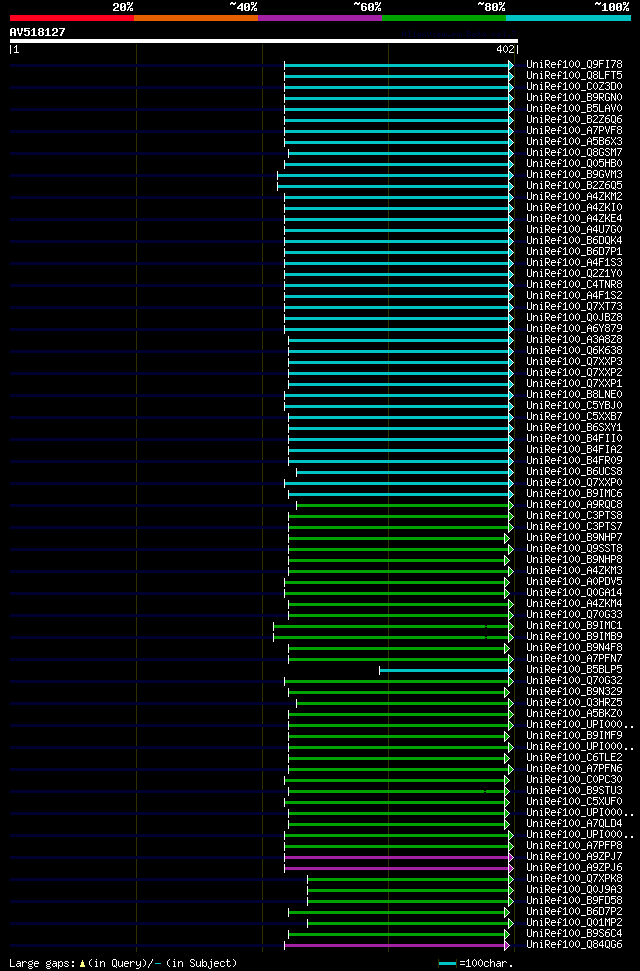Select UniRef100_A0PDV5 hit
The image size is (640, 971).
coord(574,581)
